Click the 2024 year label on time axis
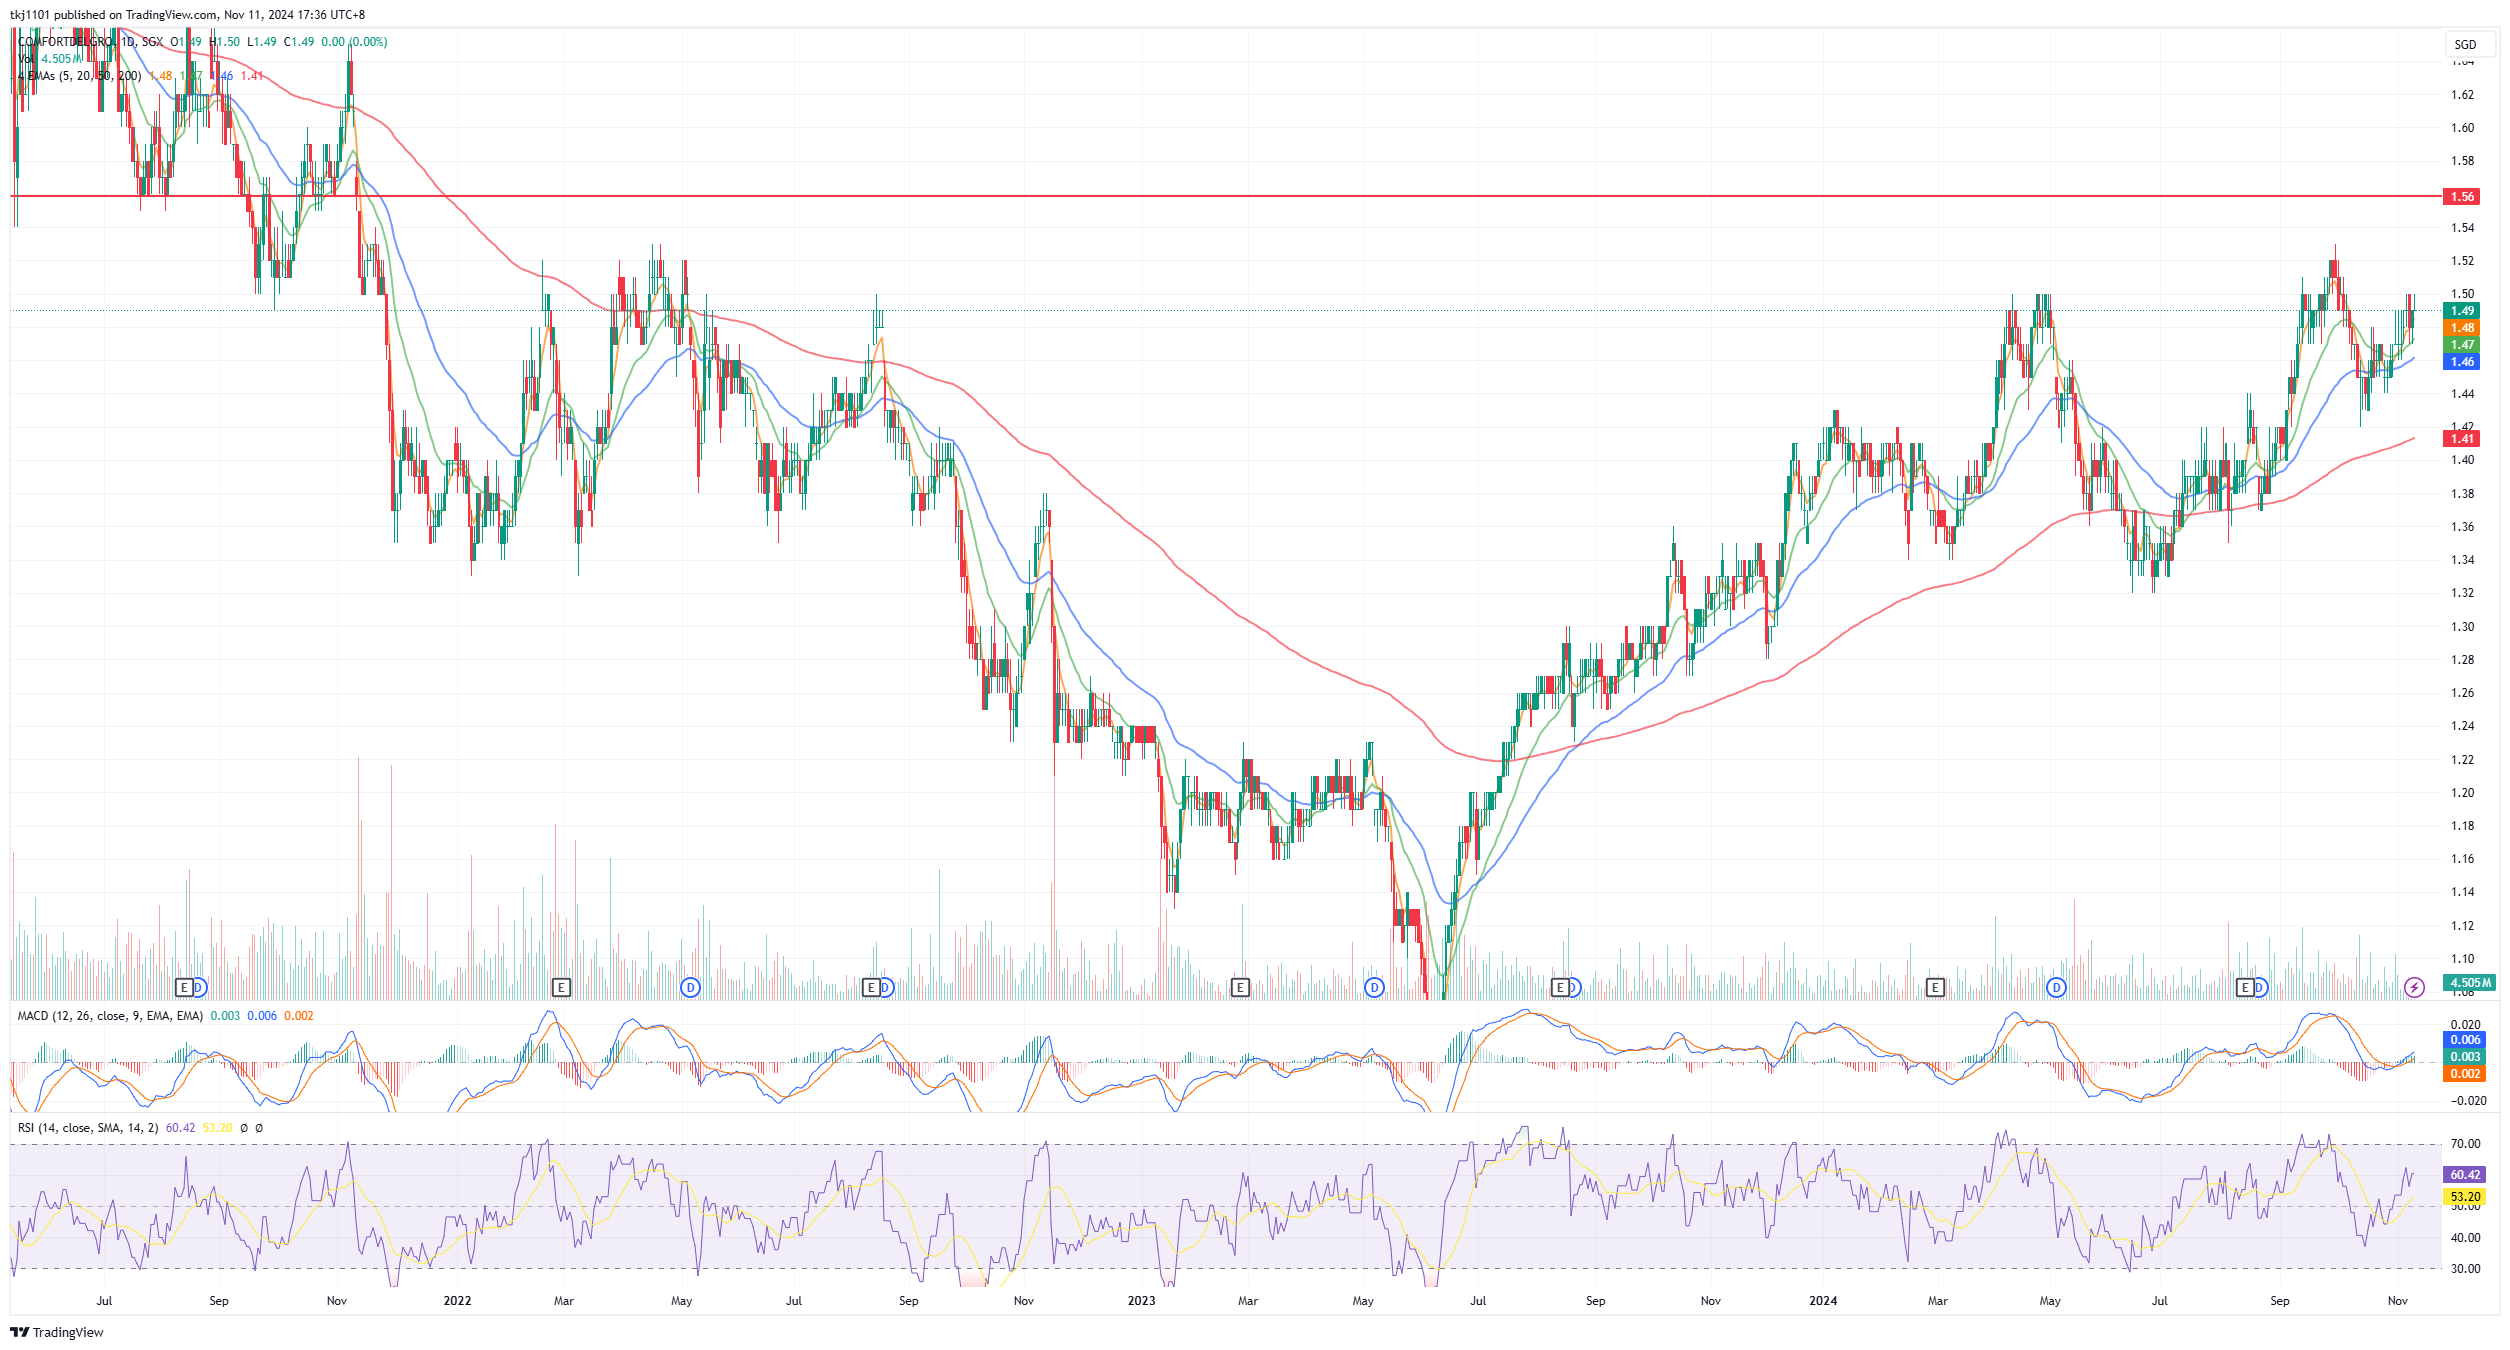Viewport: 2510px width, 1350px height. [x=1823, y=1301]
